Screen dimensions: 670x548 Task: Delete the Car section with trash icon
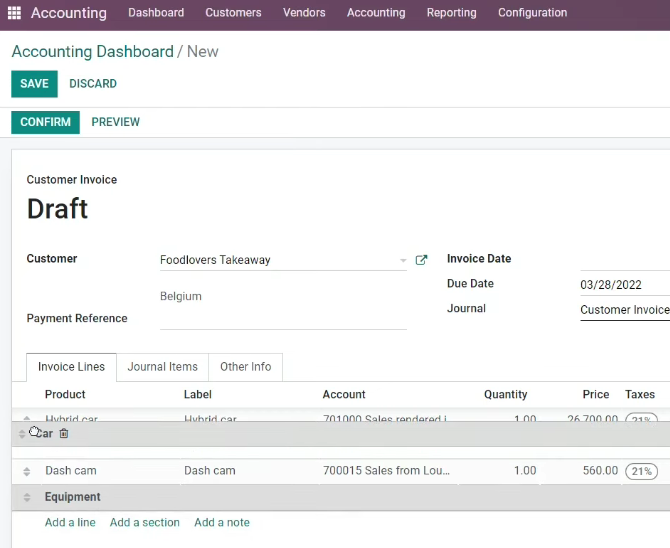(64, 433)
